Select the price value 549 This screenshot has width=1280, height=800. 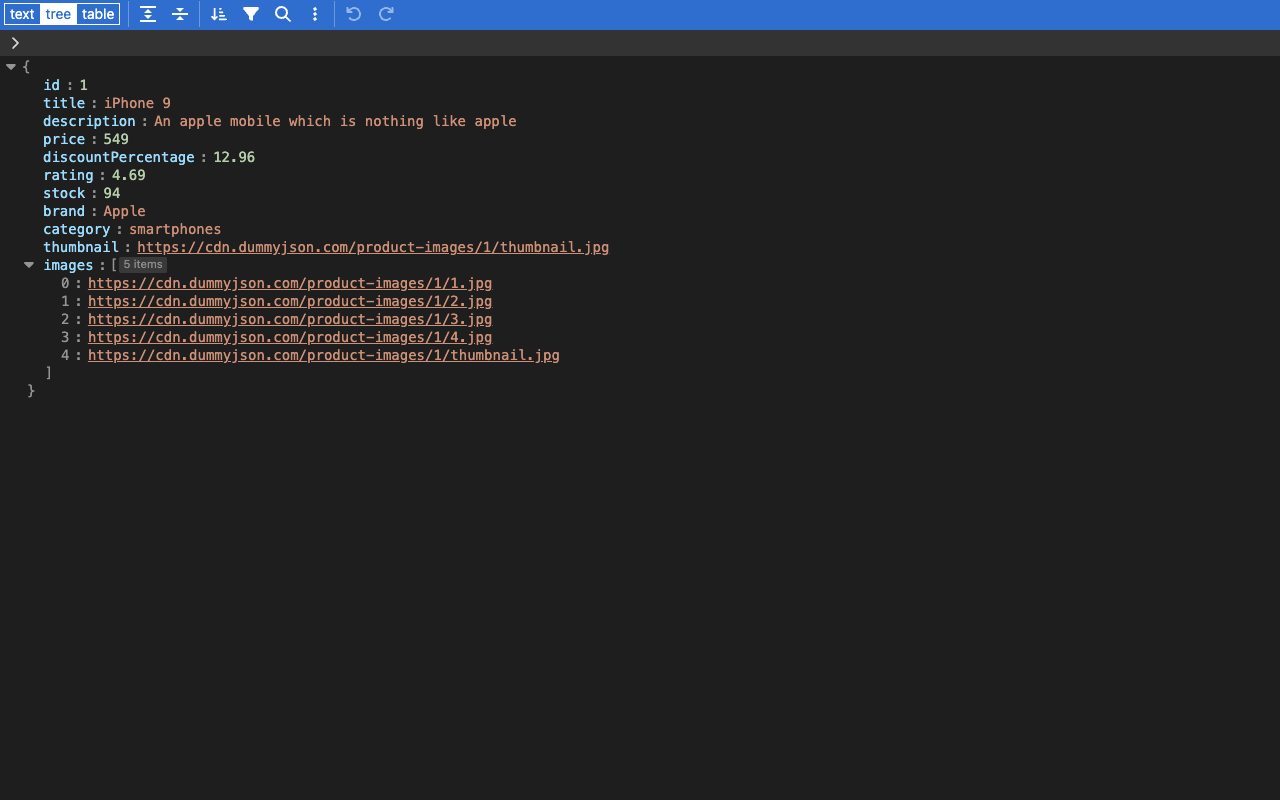116,139
